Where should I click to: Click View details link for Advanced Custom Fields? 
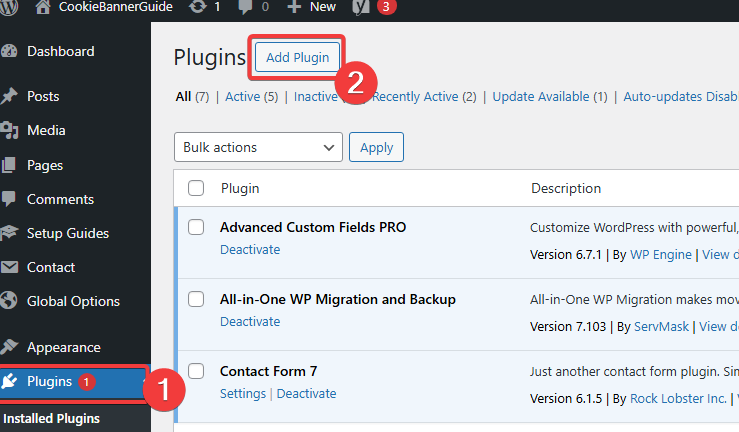pyautogui.click(x=720, y=255)
